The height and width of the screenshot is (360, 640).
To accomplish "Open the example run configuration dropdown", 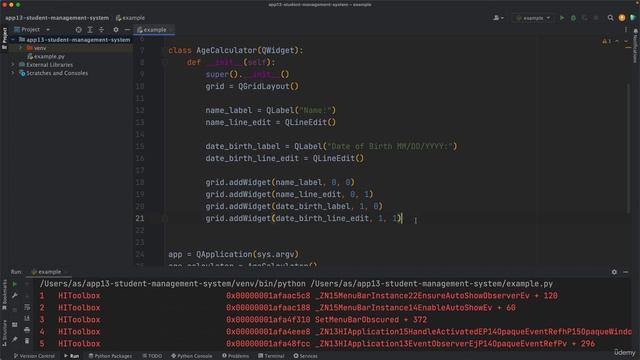I will point(533,18).
